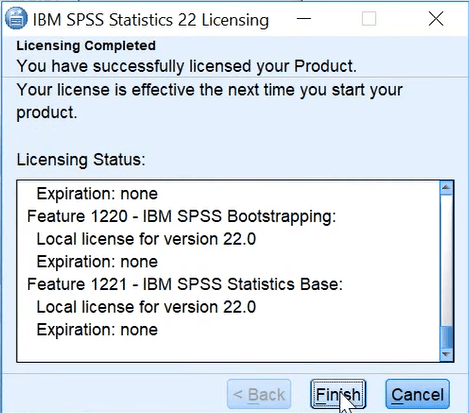This screenshot has height=413, width=469.
Task: Click the 'Licensing Completed' heading
Action: tap(86, 46)
